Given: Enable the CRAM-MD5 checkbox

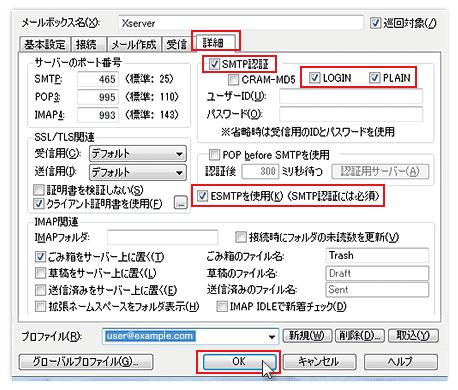Looking at the screenshot, I should pos(233,79).
